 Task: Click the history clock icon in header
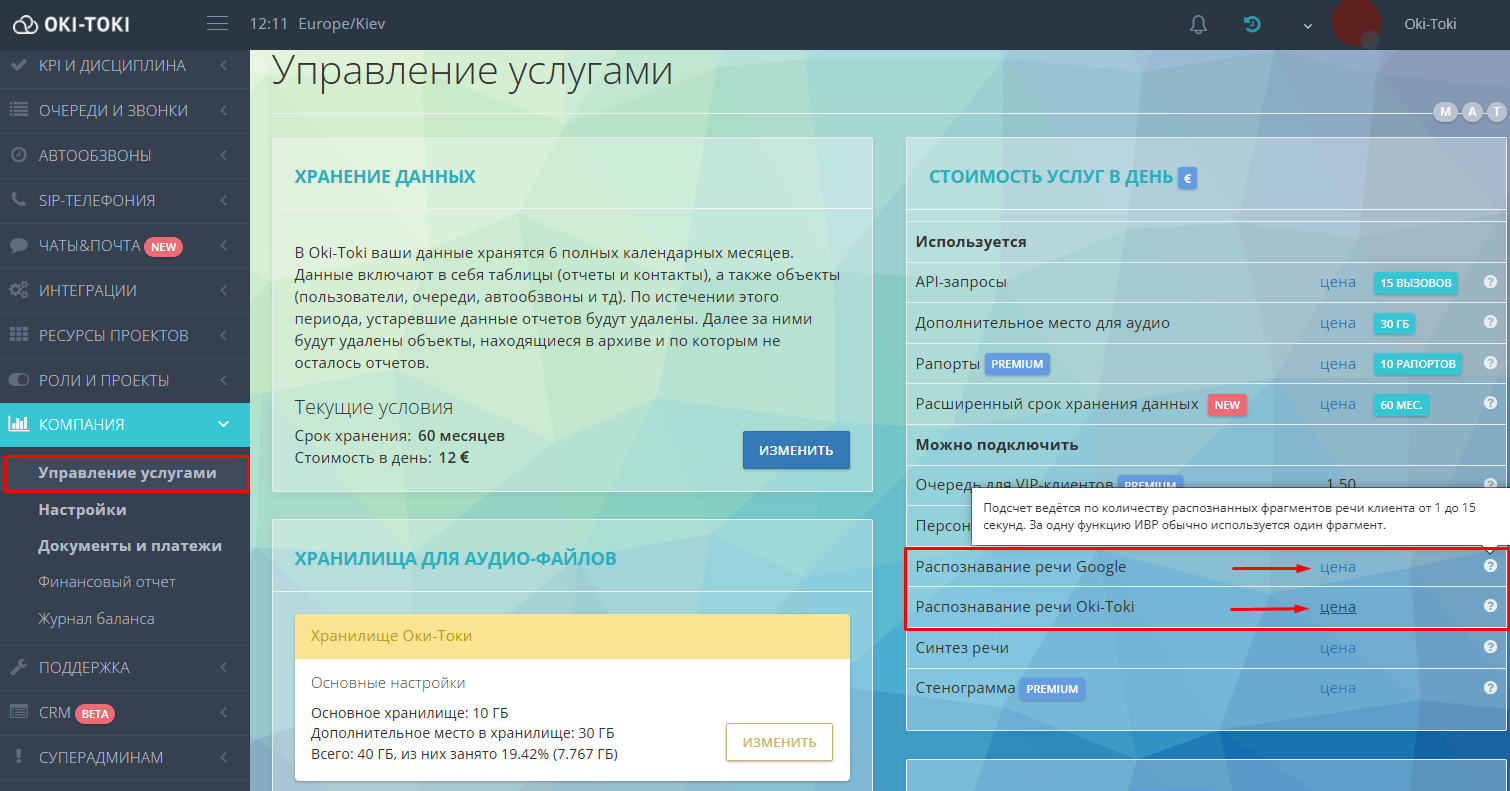tap(1252, 24)
